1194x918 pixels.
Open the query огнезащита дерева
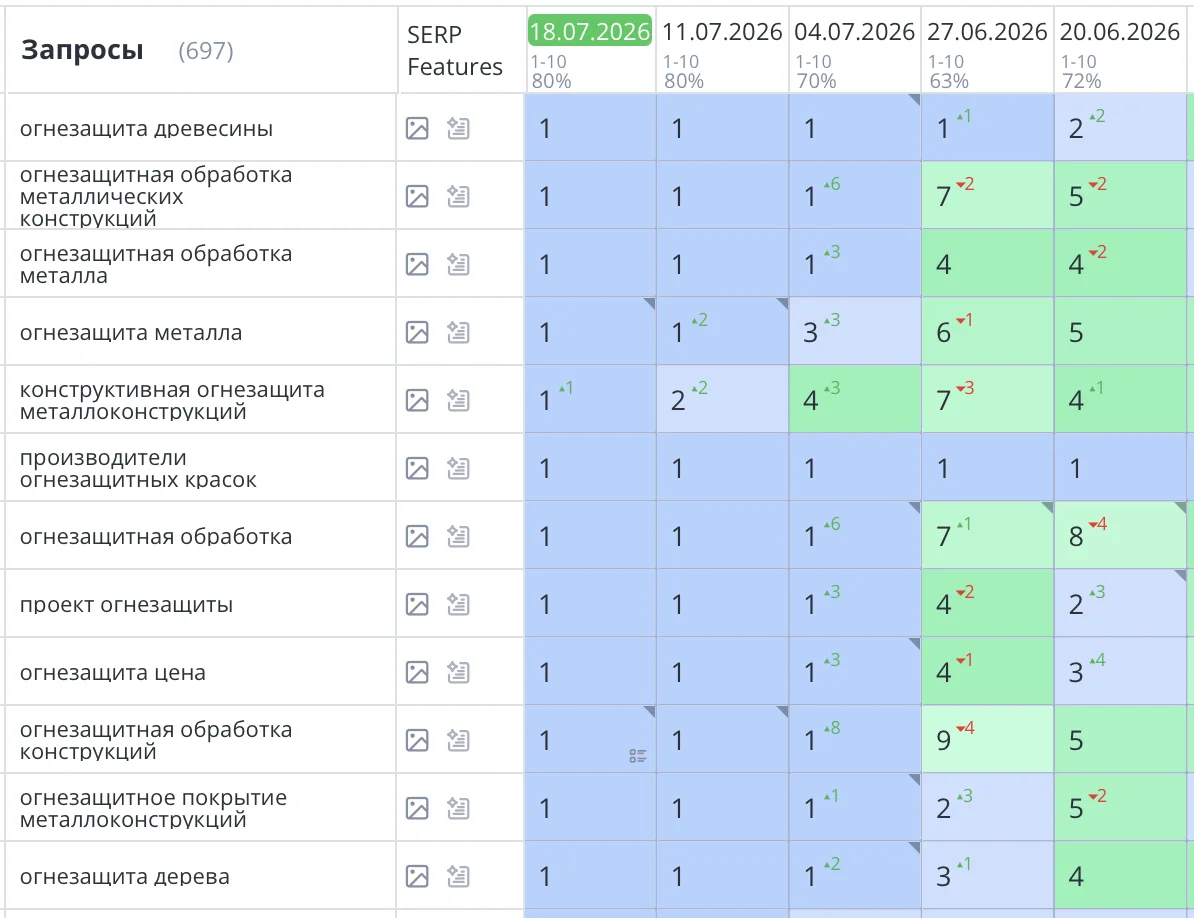pos(125,877)
